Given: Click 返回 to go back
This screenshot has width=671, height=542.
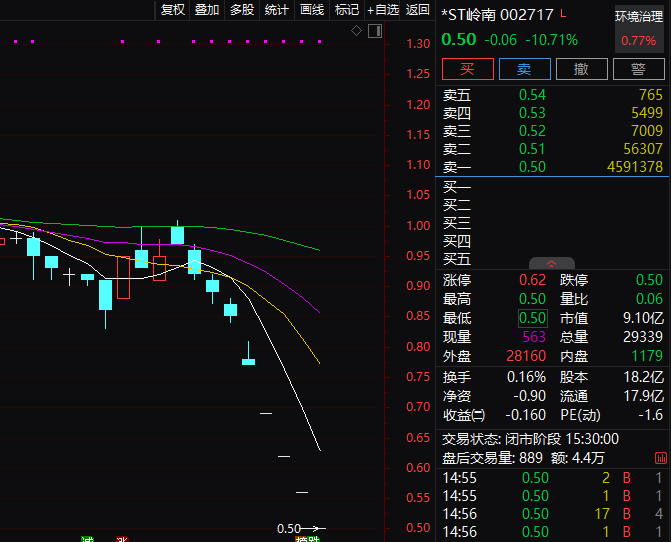Looking at the screenshot, I should point(418,10).
